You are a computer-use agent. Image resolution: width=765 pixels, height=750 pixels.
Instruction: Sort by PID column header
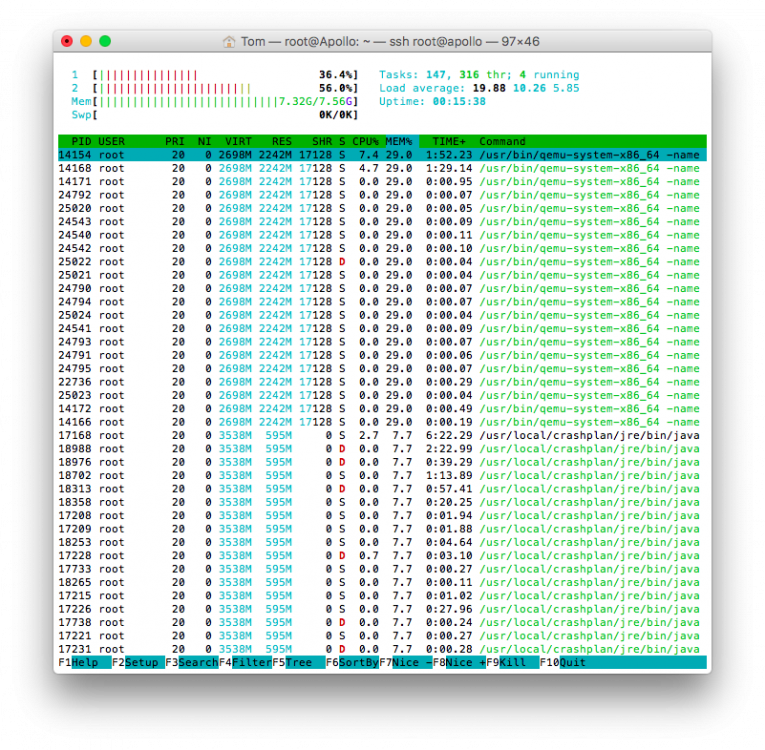[81, 142]
